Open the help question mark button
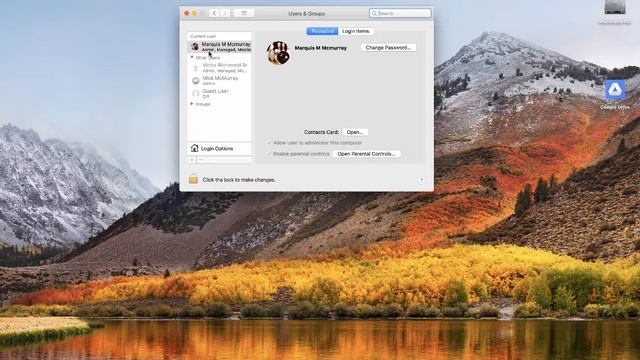The image size is (640, 360). pos(421,180)
